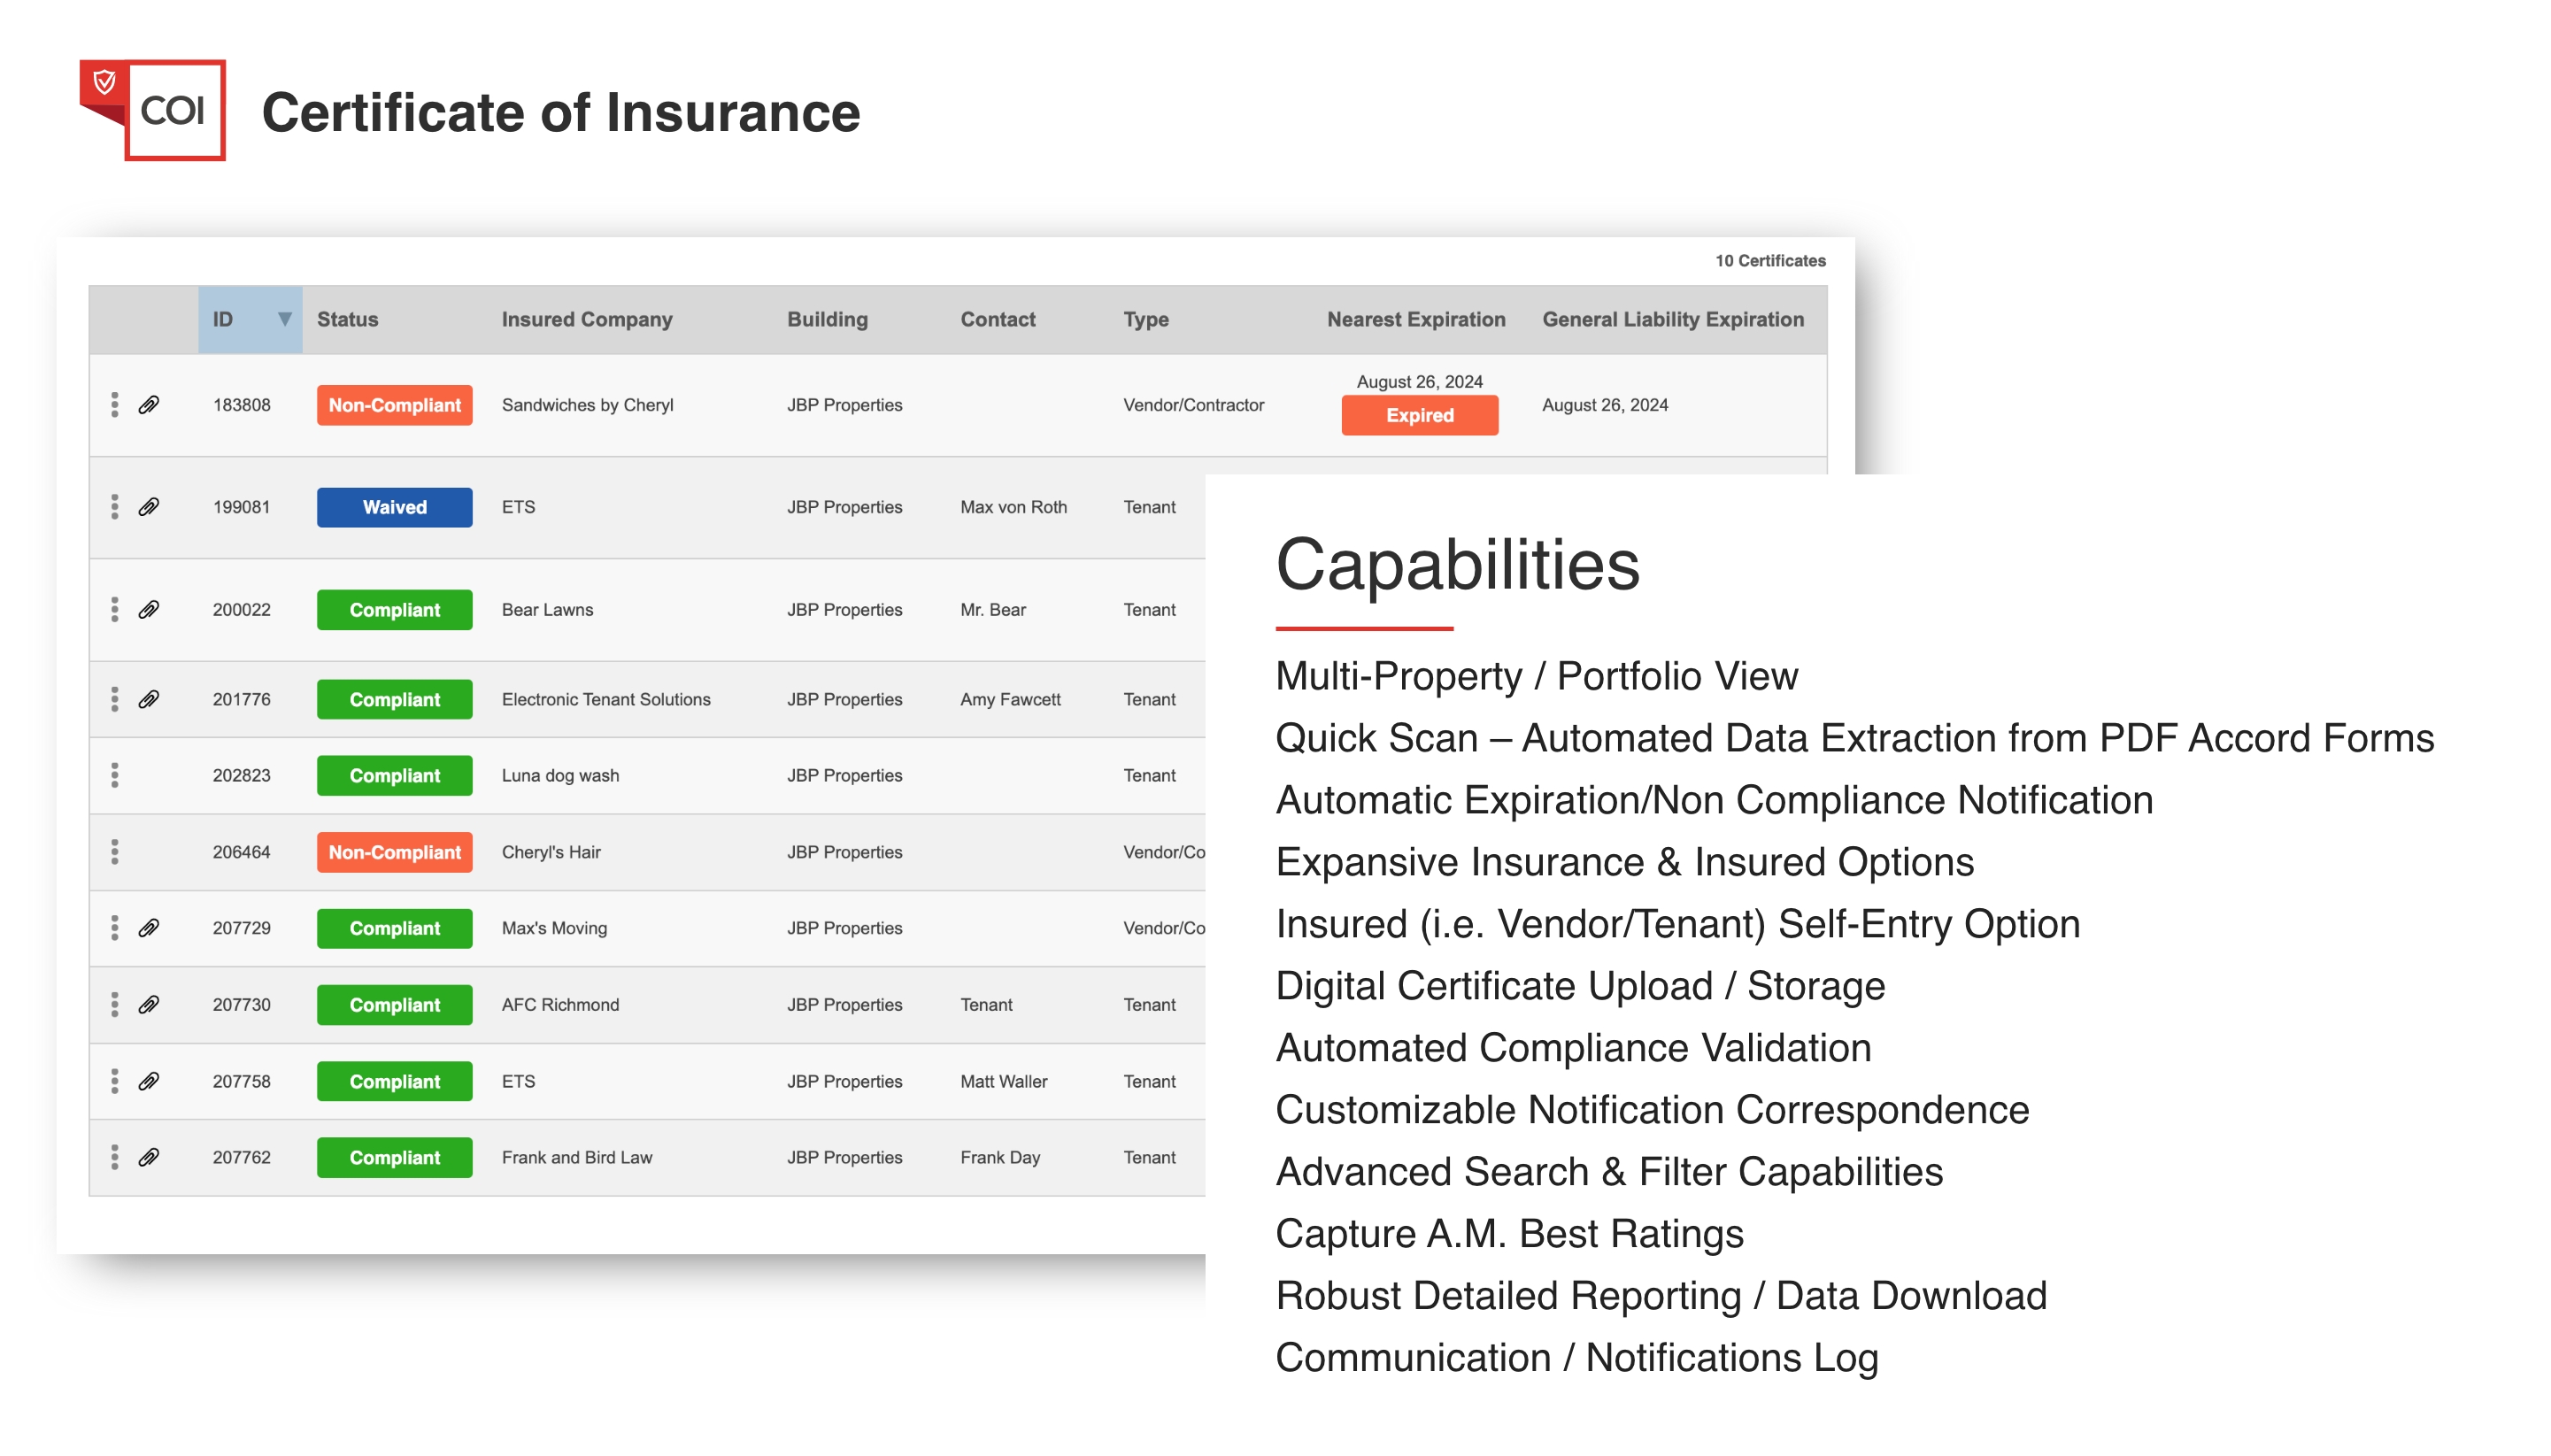The width and height of the screenshot is (2551, 1456).
Task: View the attachment for Bear Lawns certificate
Action: click(x=149, y=609)
